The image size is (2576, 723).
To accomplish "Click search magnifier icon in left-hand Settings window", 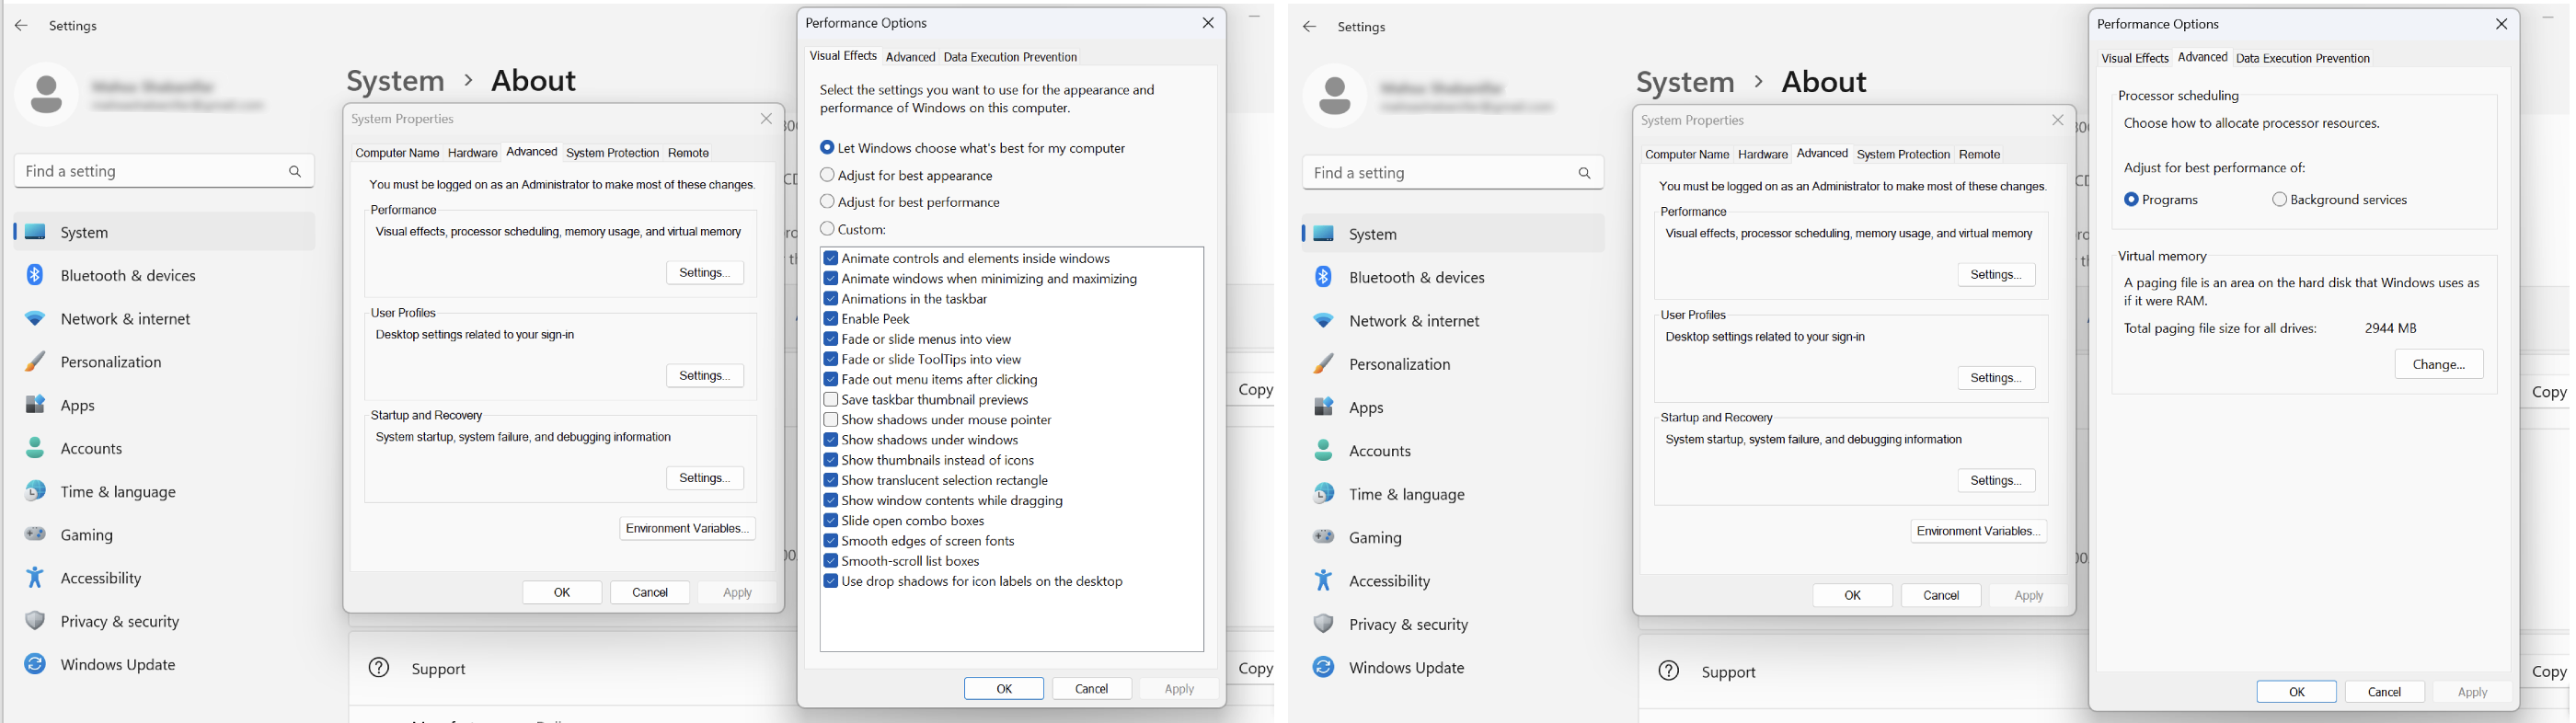I will 295,171.
